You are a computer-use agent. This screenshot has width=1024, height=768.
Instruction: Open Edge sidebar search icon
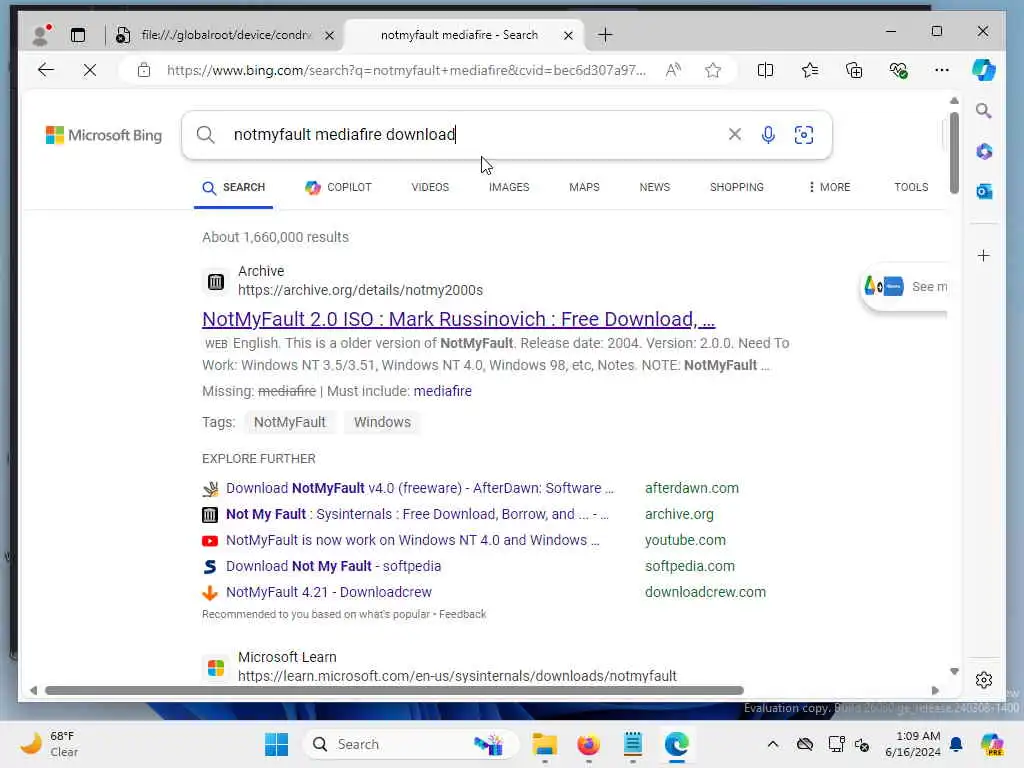(984, 111)
